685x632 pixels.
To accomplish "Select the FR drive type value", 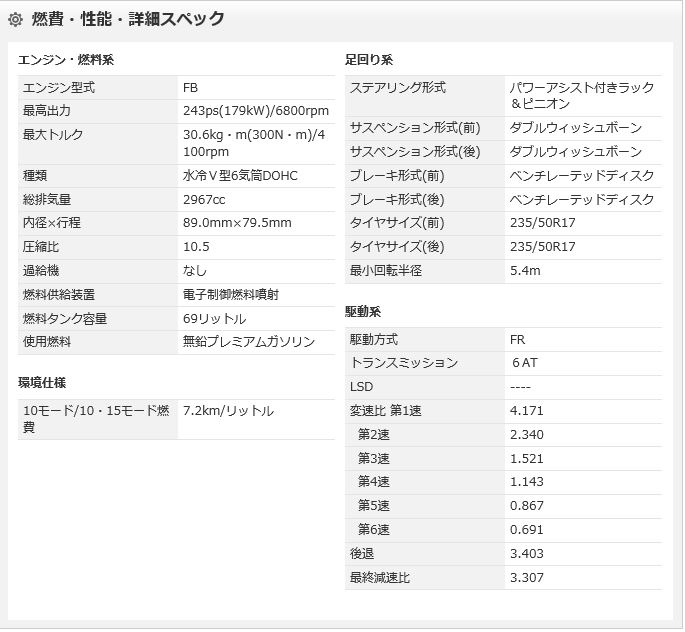I will coord(517,340).
